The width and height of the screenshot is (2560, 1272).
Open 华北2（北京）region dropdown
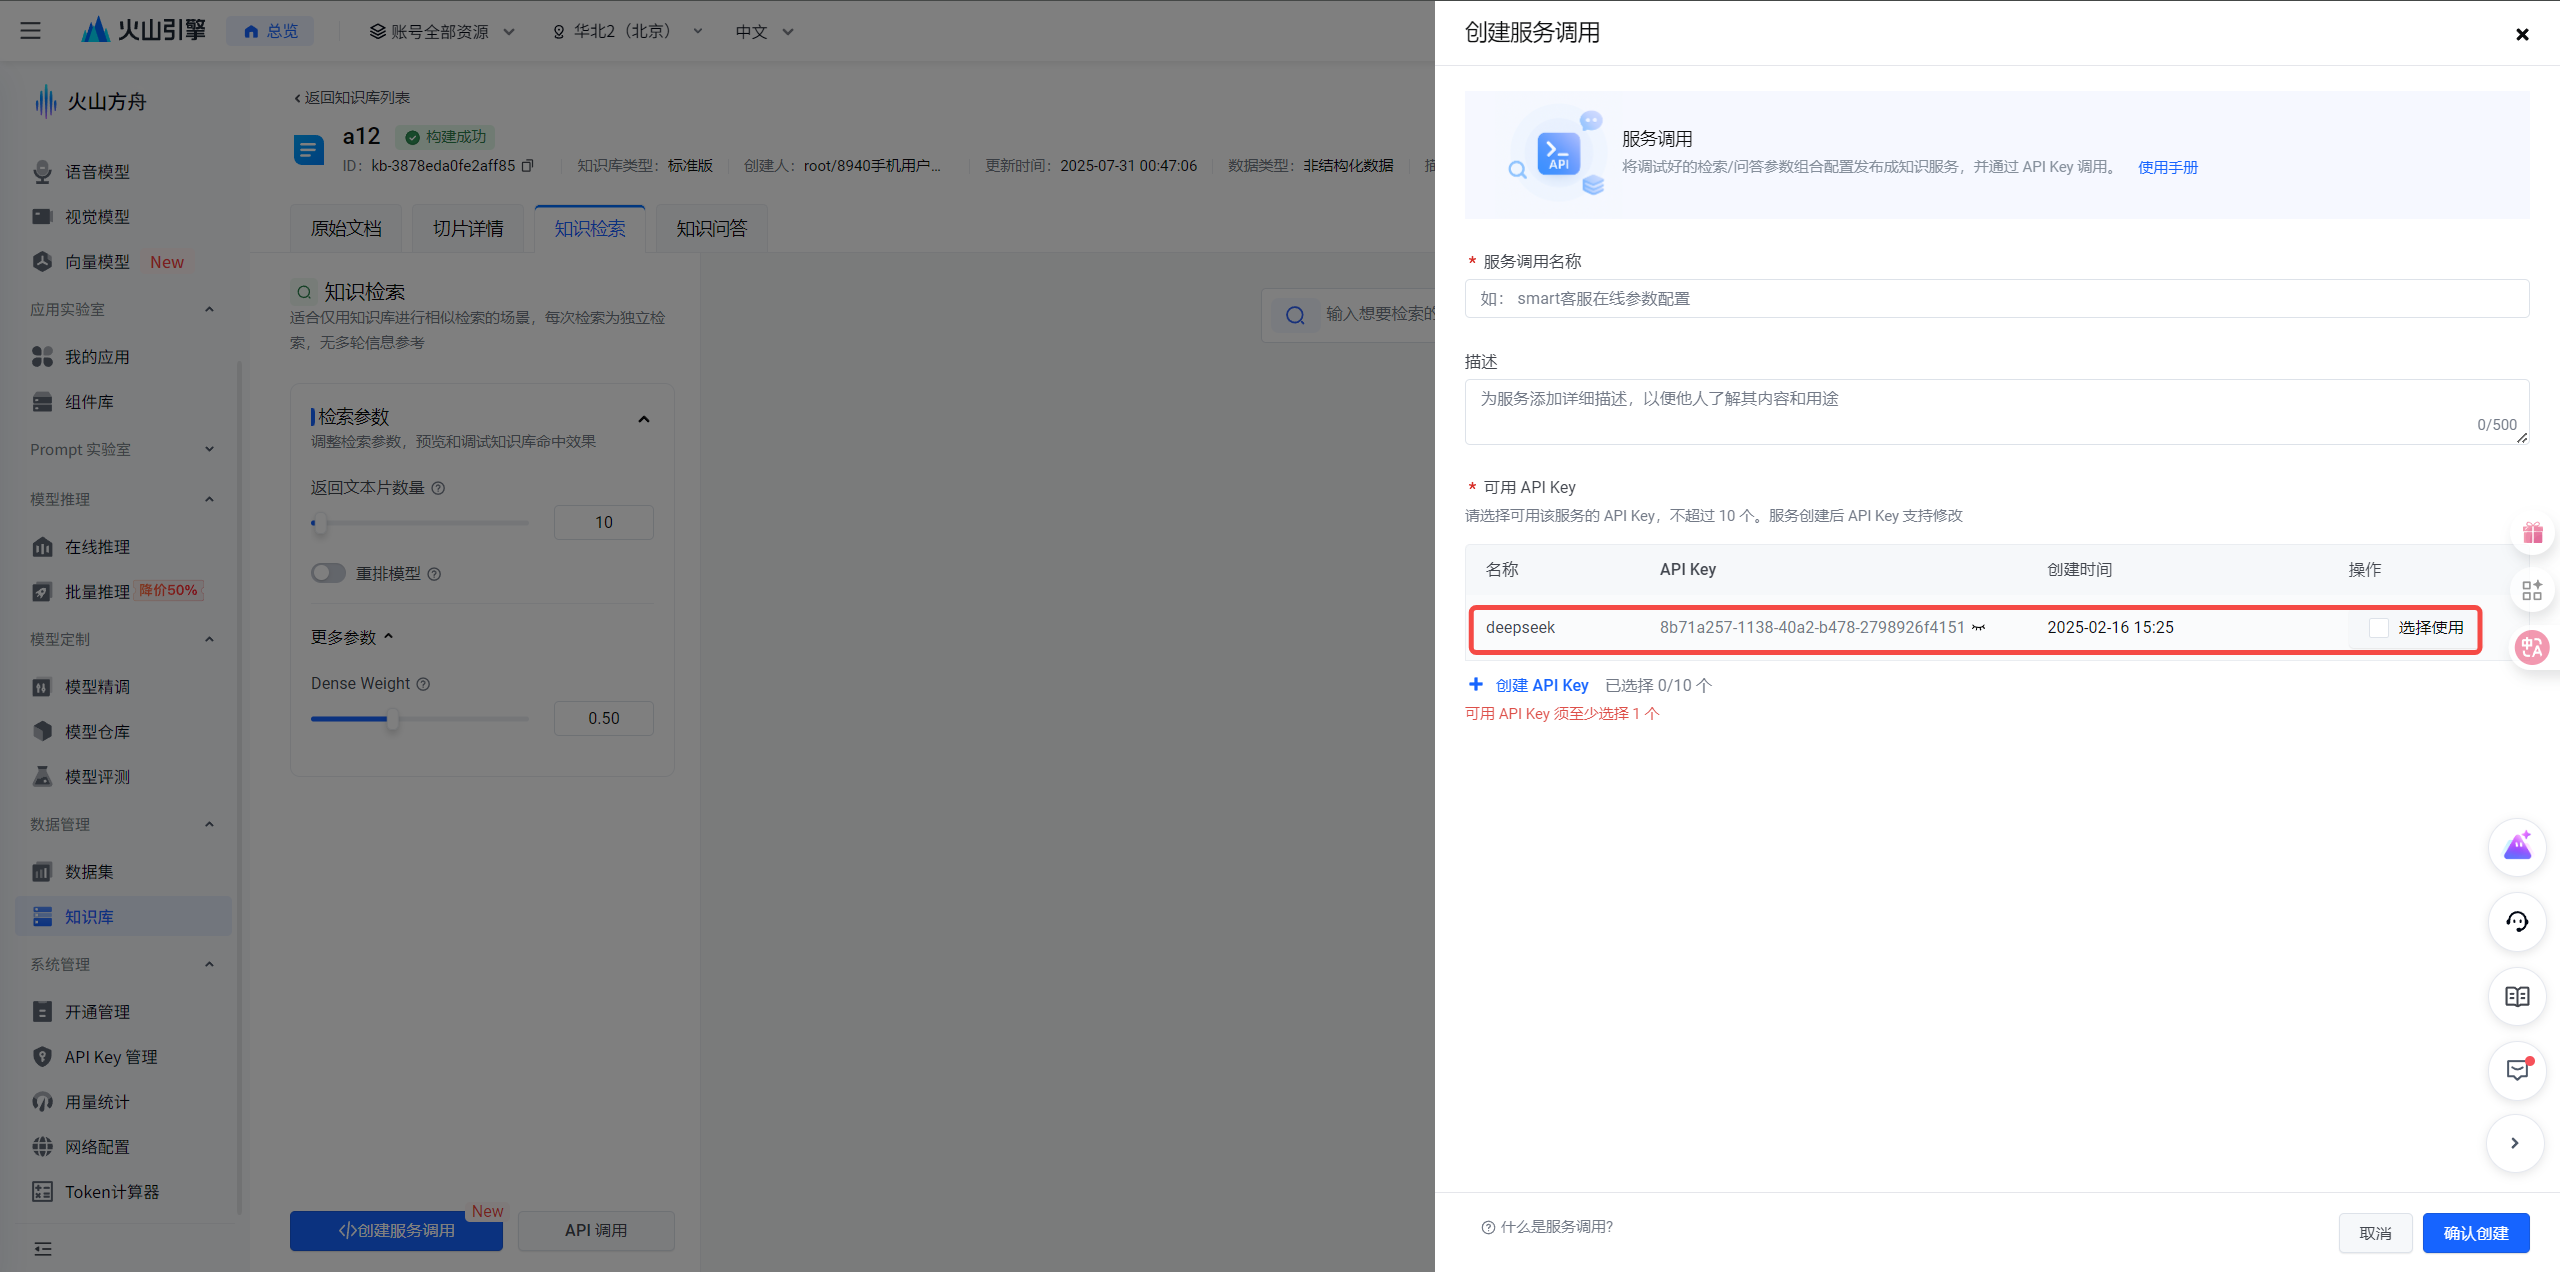tap(628, 31)
